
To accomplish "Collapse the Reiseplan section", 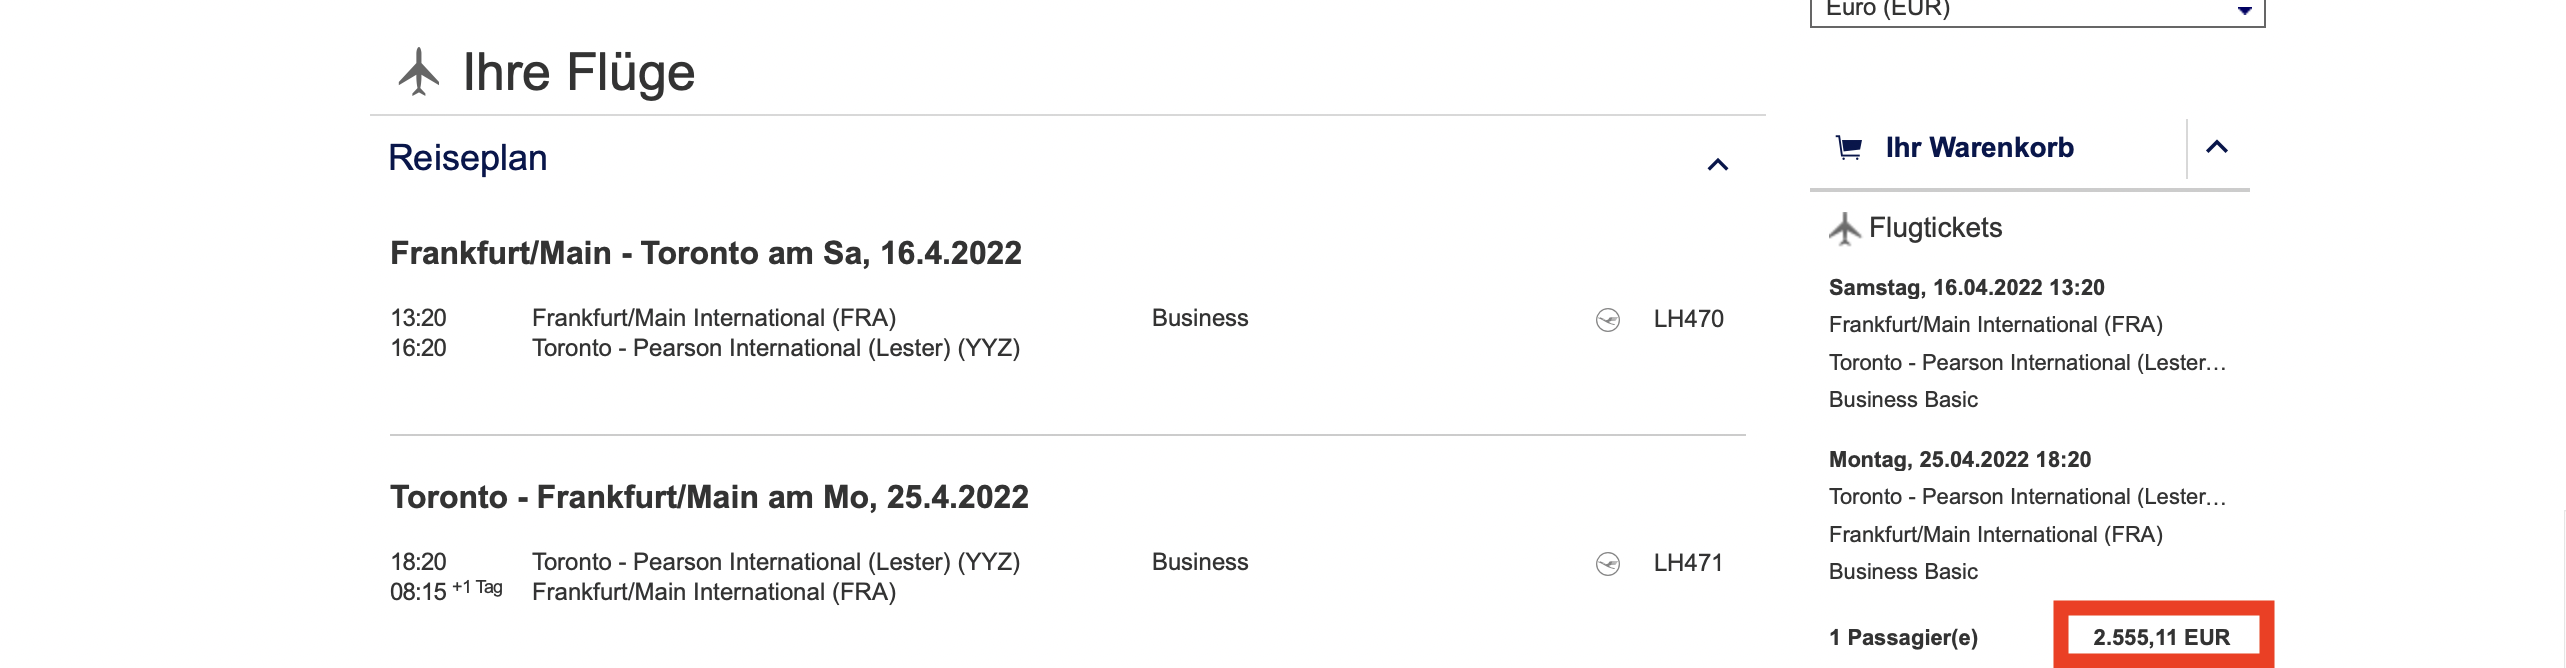I will point(1717,165).
